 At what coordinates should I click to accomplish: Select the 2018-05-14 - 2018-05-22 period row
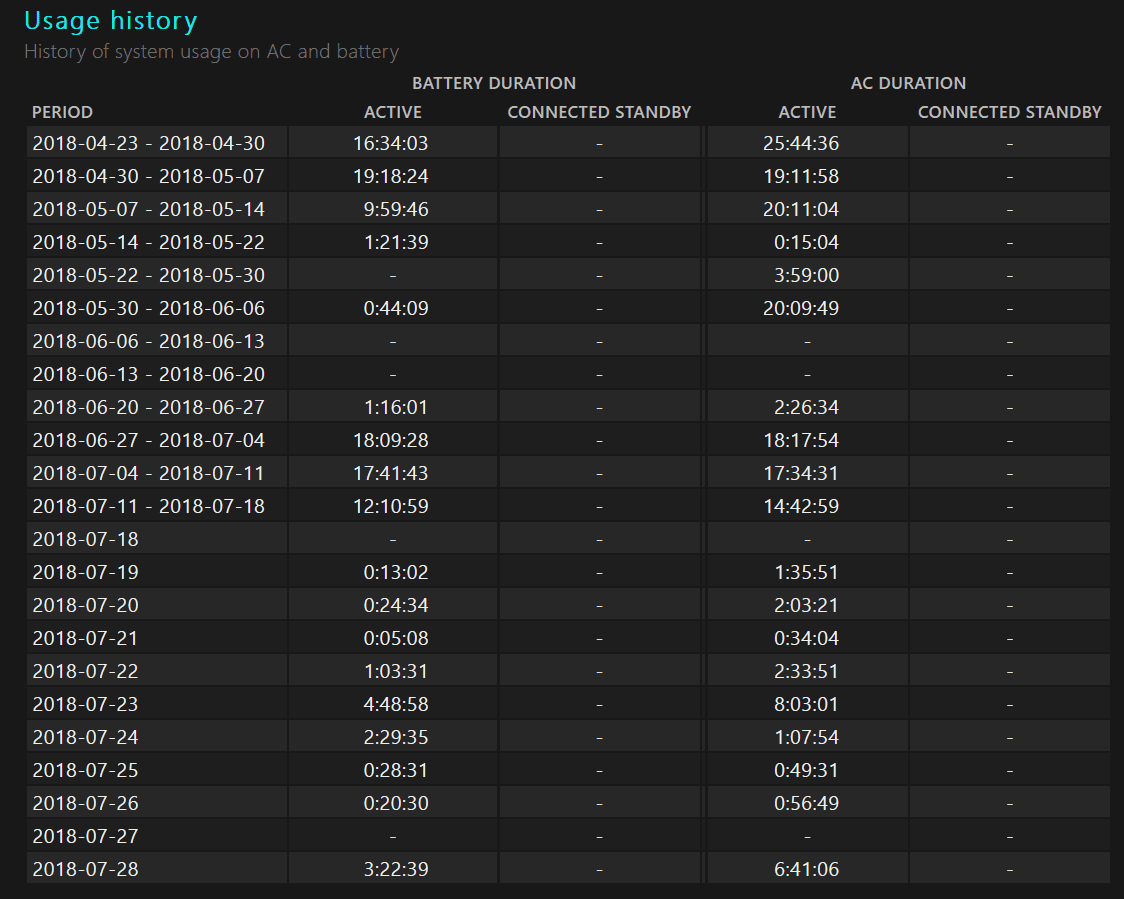pyautogui.click(x=148, y=242)
